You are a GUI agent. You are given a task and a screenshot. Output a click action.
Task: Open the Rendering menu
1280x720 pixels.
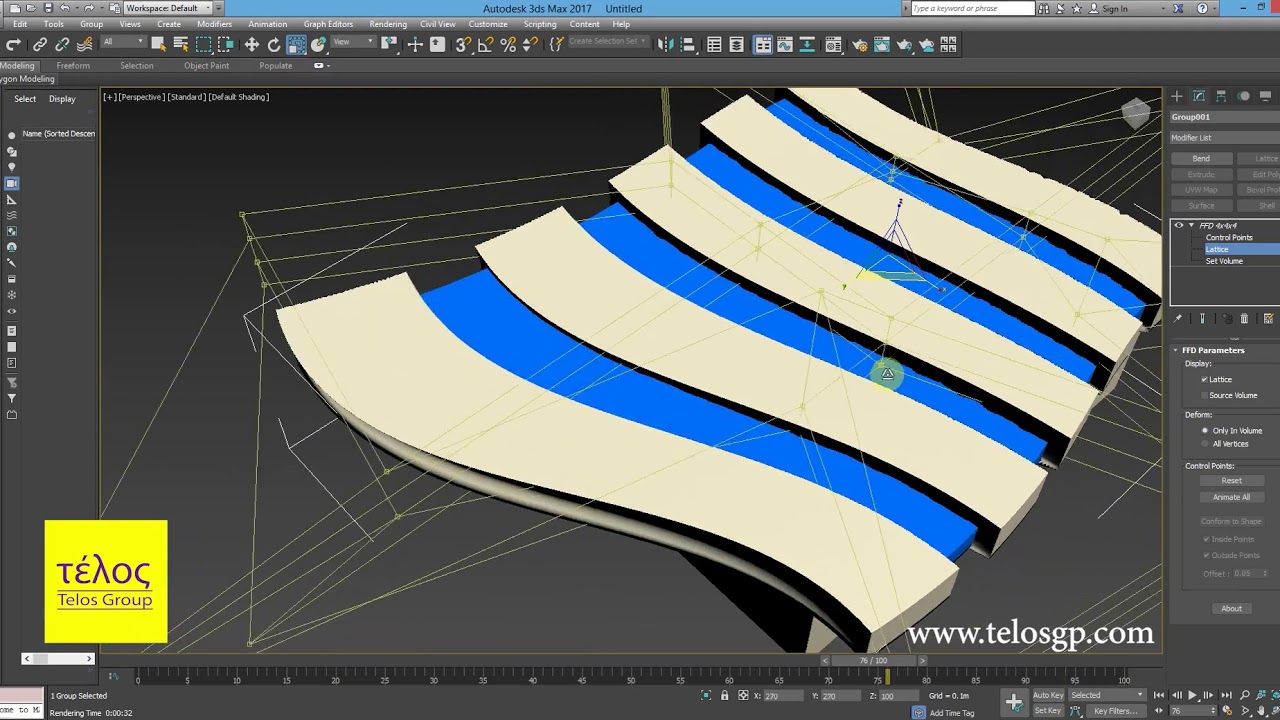point(388,24)
